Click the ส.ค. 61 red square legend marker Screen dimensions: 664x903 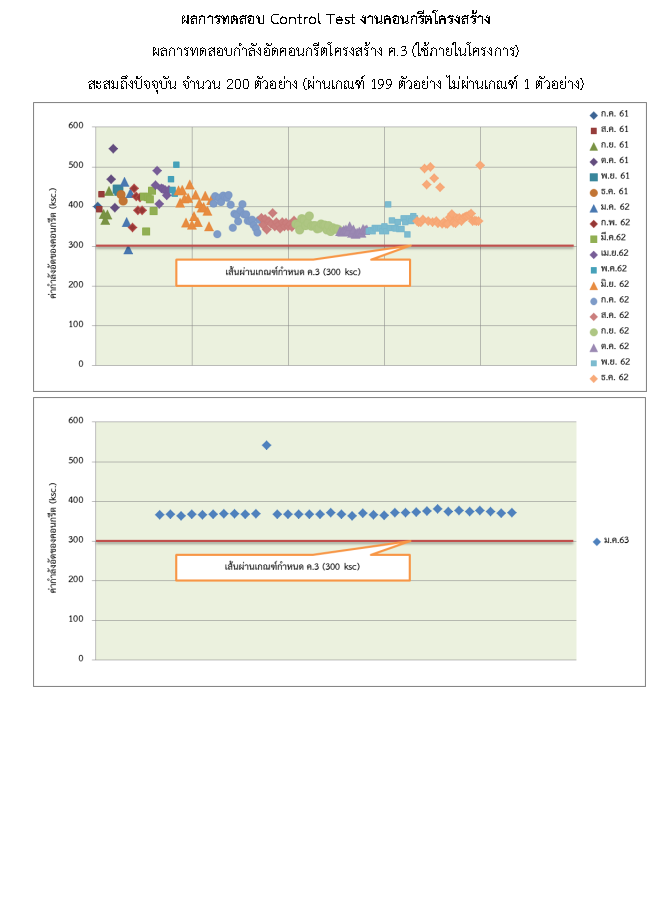(x=594, y=130)
